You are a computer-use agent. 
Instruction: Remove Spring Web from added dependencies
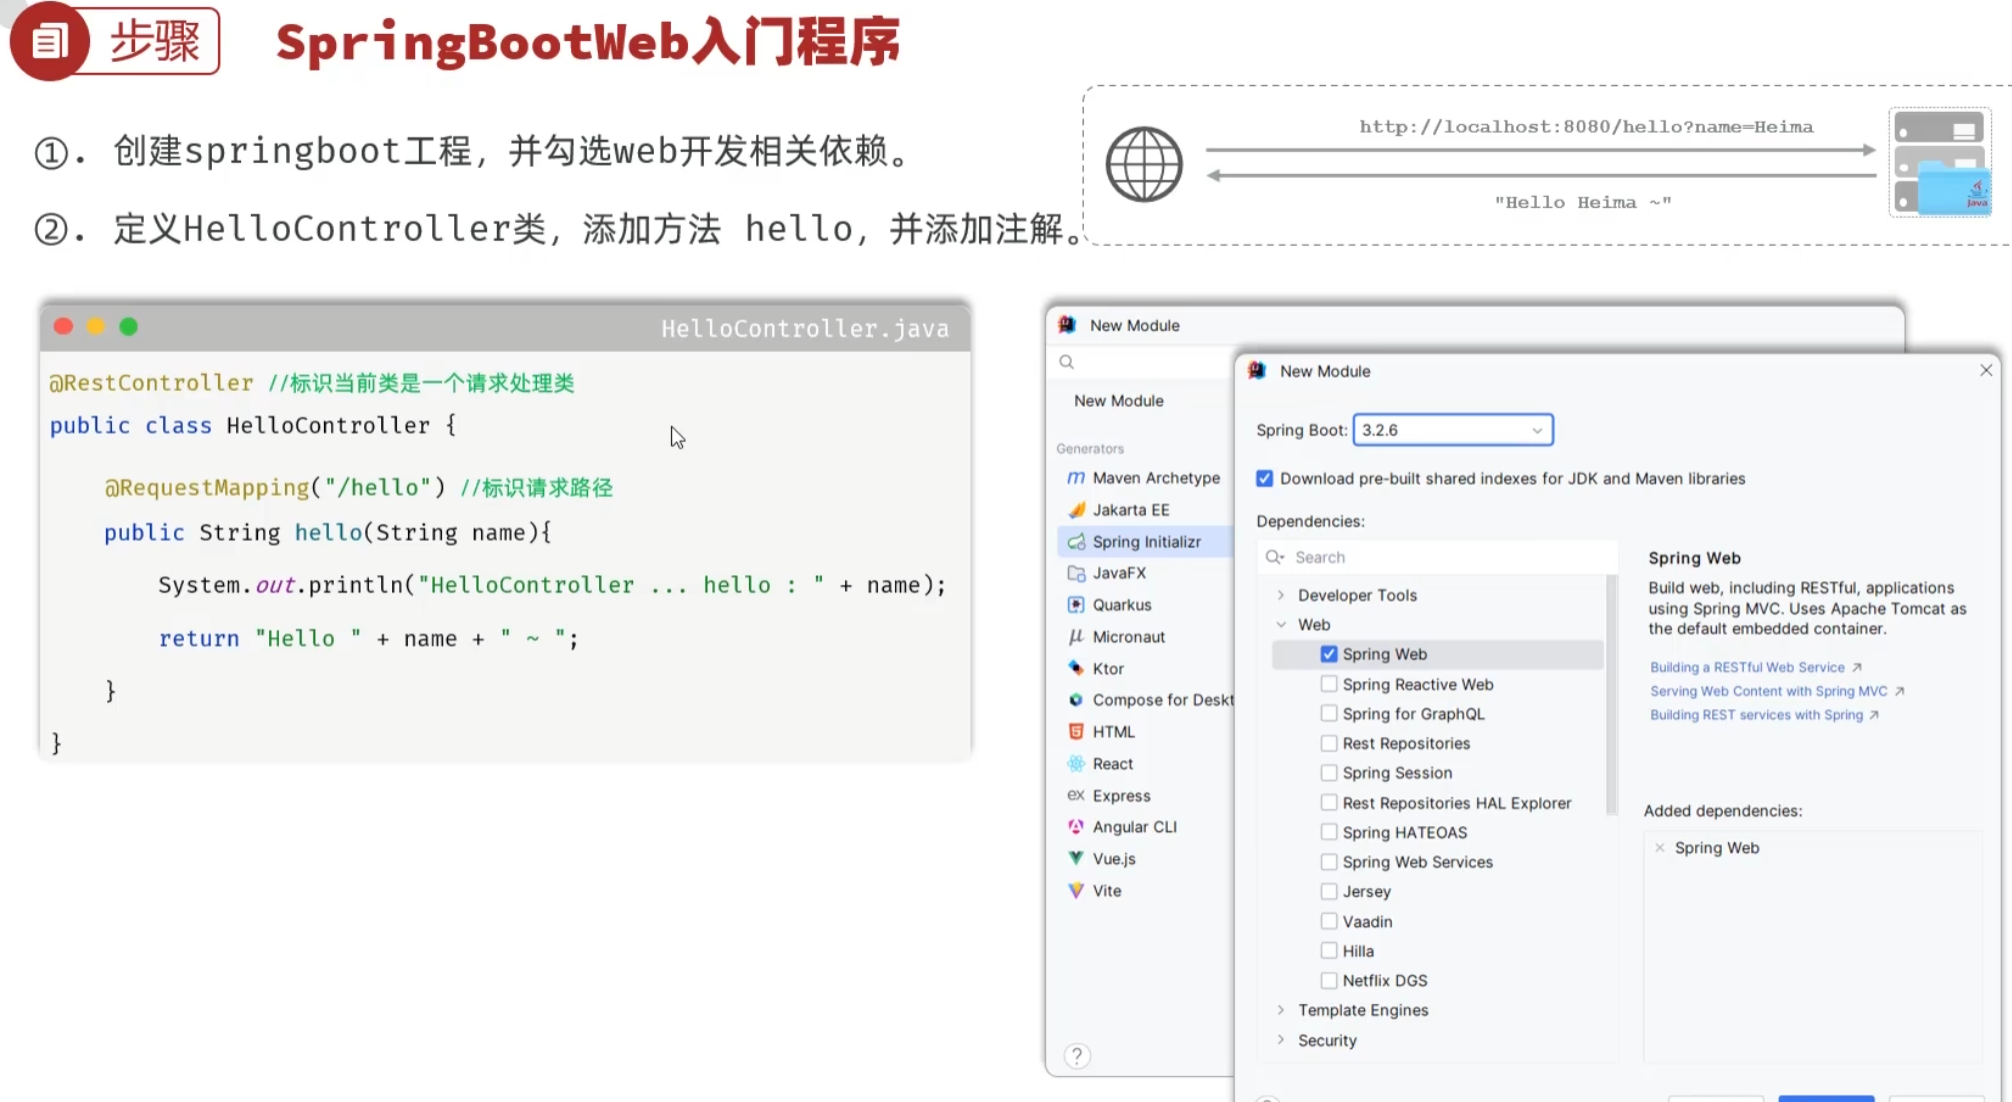1660,847
